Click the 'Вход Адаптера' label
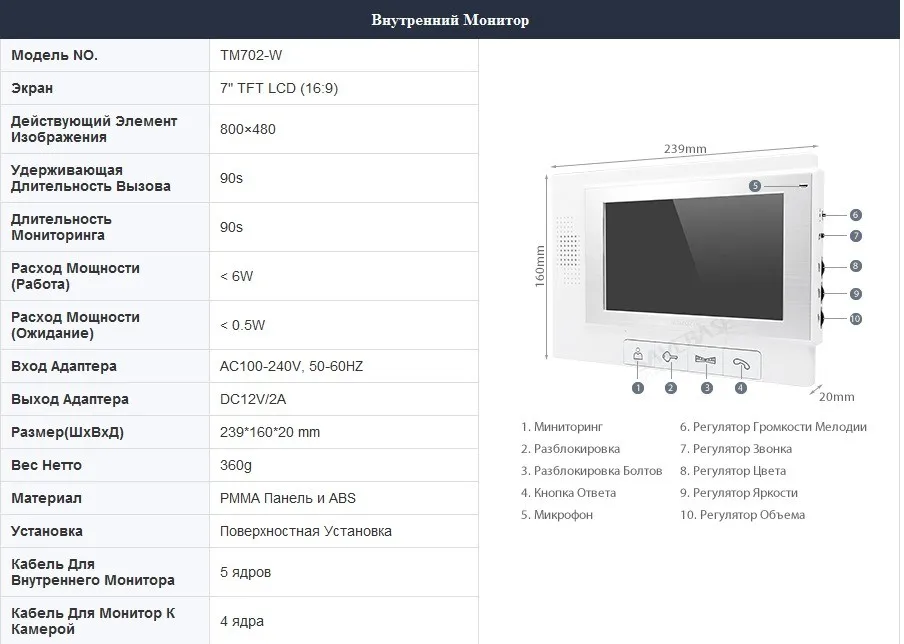The image size is (904, 644). (63, 366)
